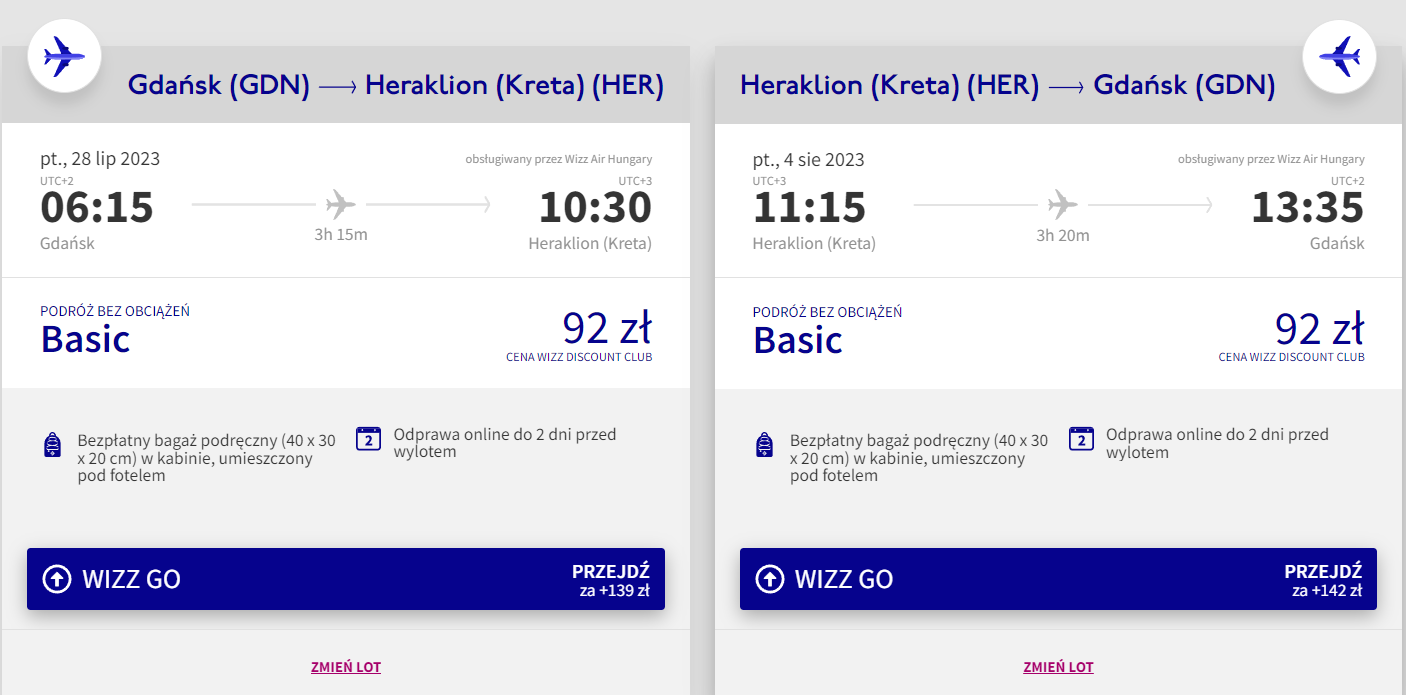The width and height of the screenshot is (1406, 695).
Task: Click the 92 zł price on the return flight
Action: point(1320,328)
